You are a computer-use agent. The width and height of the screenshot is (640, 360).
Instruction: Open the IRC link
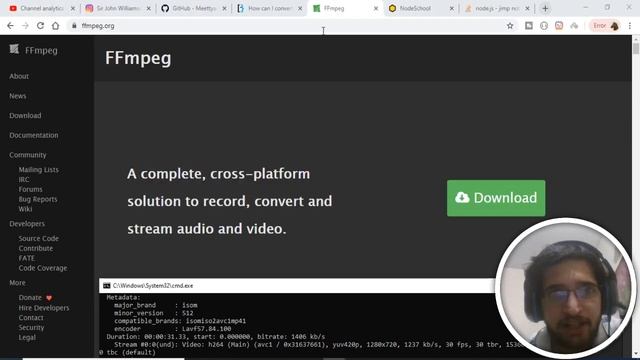(24, 180)
